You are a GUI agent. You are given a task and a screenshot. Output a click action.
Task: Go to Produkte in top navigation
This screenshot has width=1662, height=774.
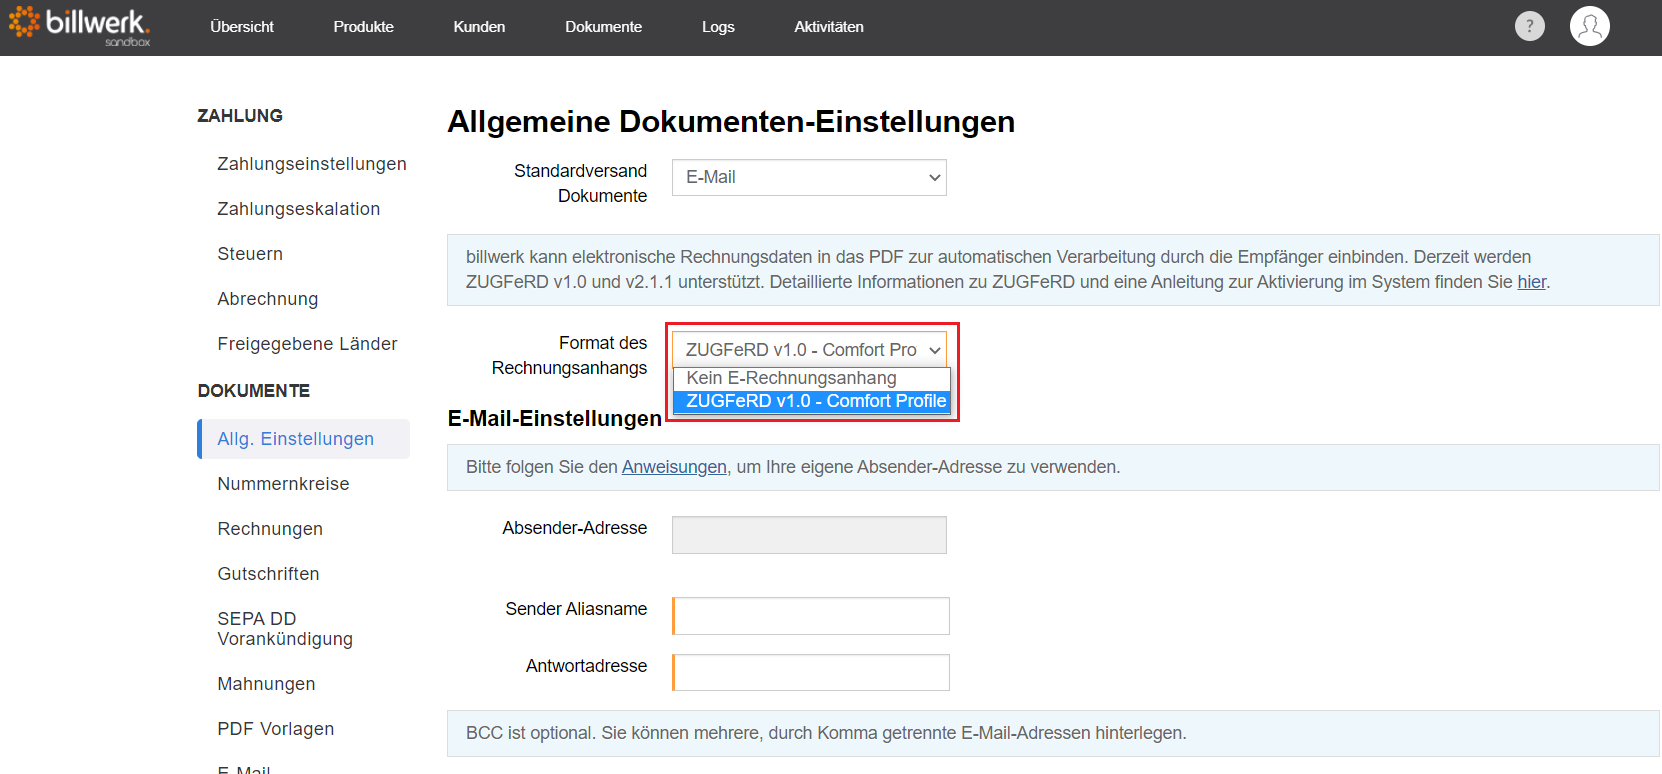[x=363, y=27]
